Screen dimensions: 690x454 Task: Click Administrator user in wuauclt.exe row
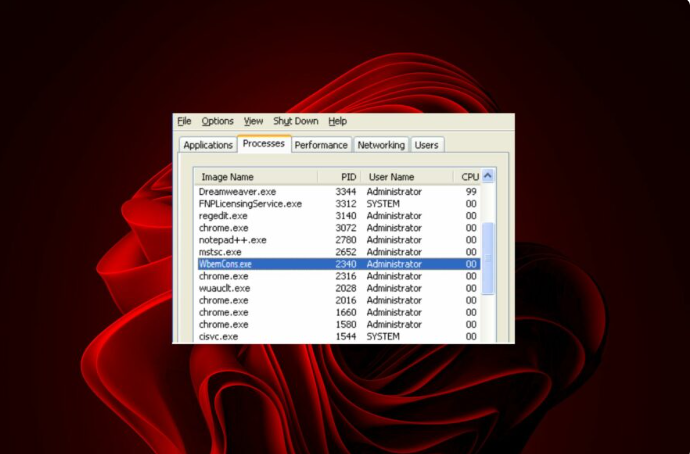[394, 288]
